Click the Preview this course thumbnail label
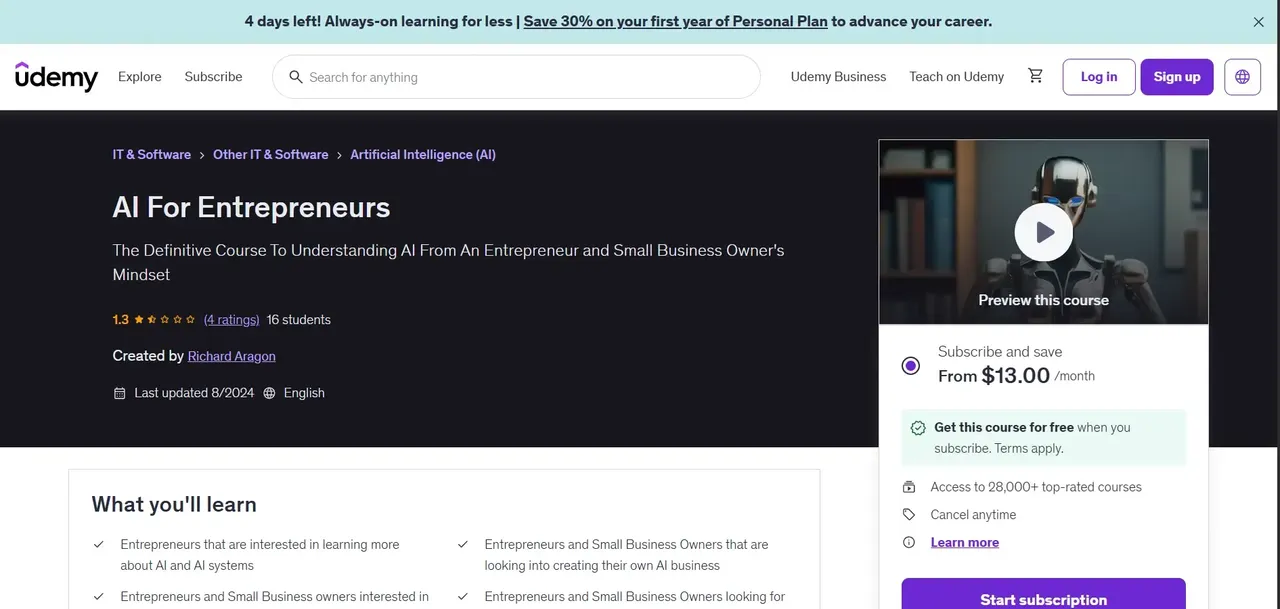Image resolution: width=1280 pixels, height=609 pixels. [x=1043, y=300]
